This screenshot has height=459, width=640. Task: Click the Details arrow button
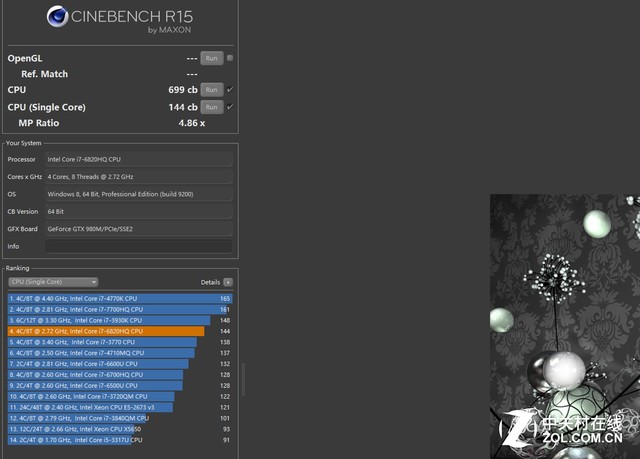[228, 282]
